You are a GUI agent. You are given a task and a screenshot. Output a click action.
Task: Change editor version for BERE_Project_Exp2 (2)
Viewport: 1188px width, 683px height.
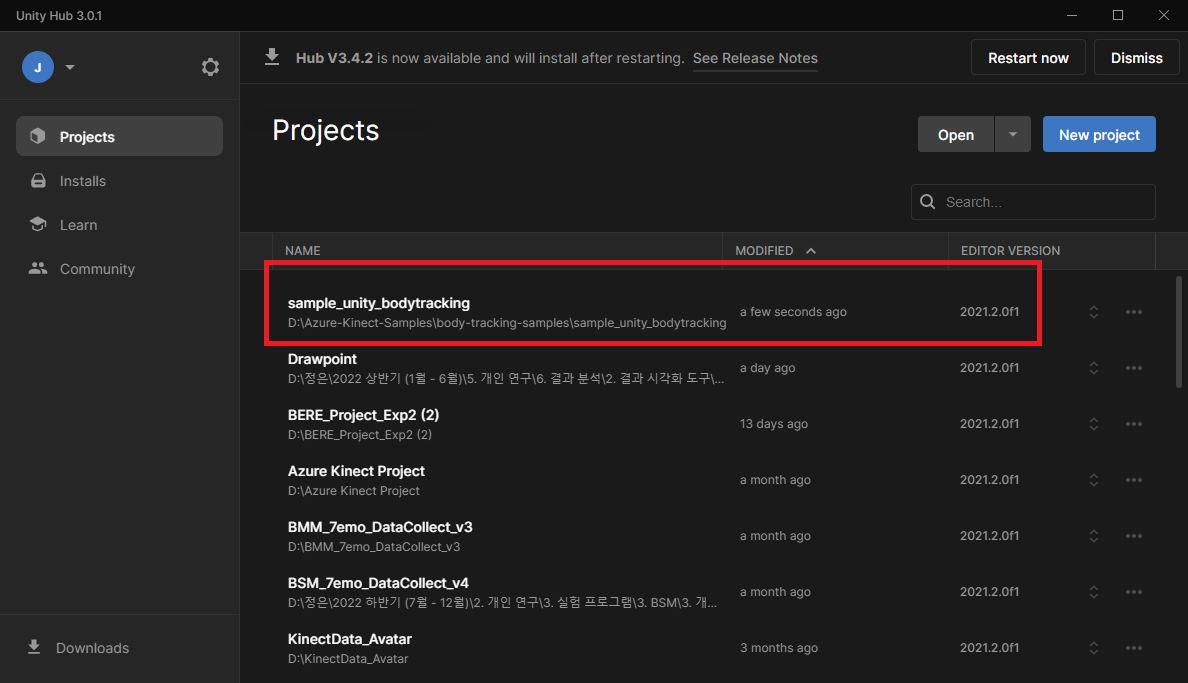1094,424
